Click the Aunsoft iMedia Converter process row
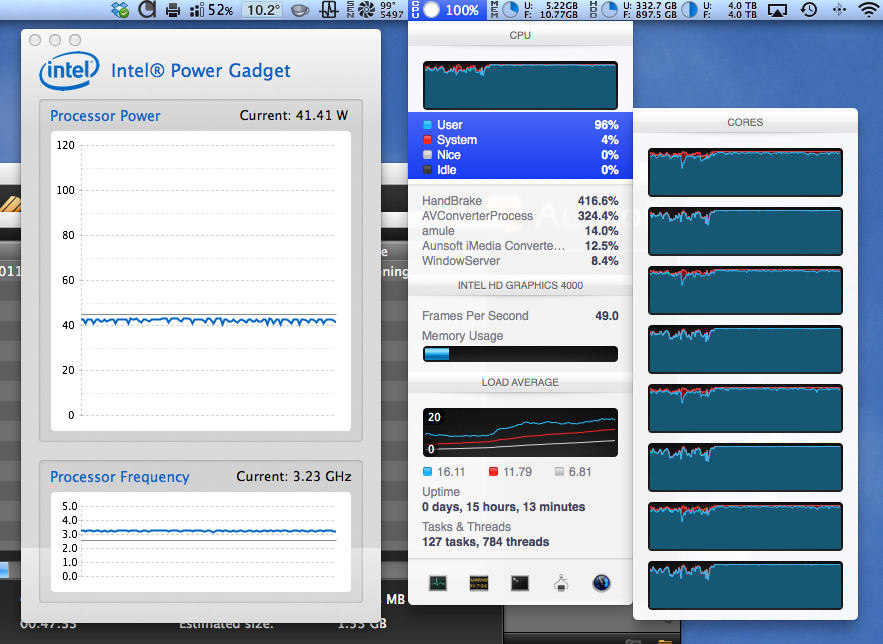 click(520, 246)
